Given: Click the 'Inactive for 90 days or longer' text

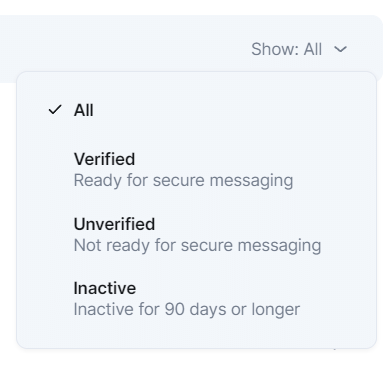Looking at the screenshot, I should click(x=187, y=309).
